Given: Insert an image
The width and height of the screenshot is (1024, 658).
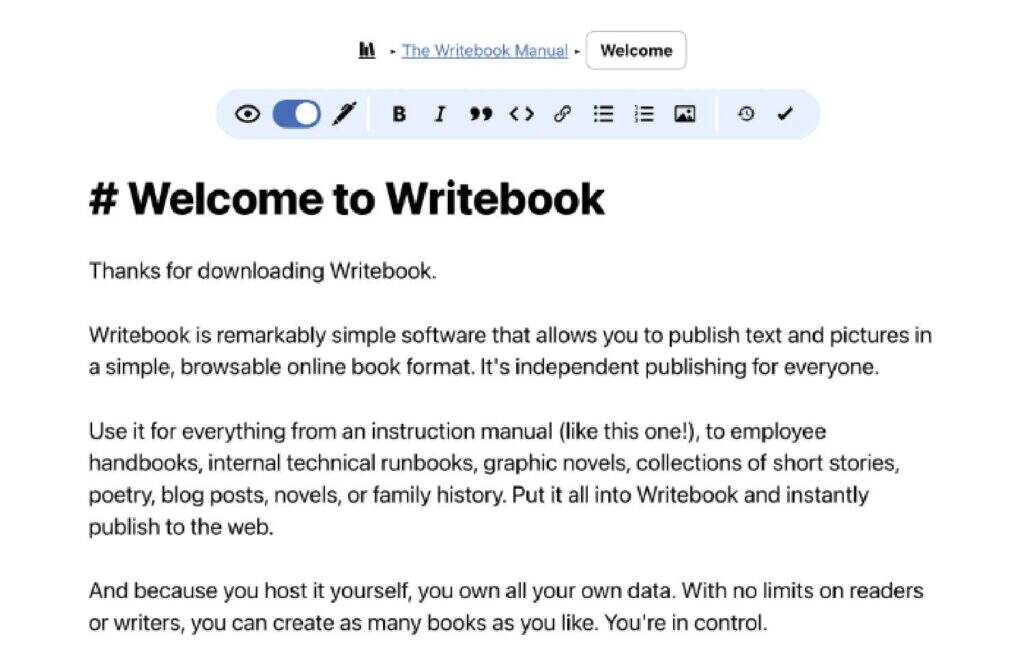Looking at the screenshot, I should click(x=684, y=114).
